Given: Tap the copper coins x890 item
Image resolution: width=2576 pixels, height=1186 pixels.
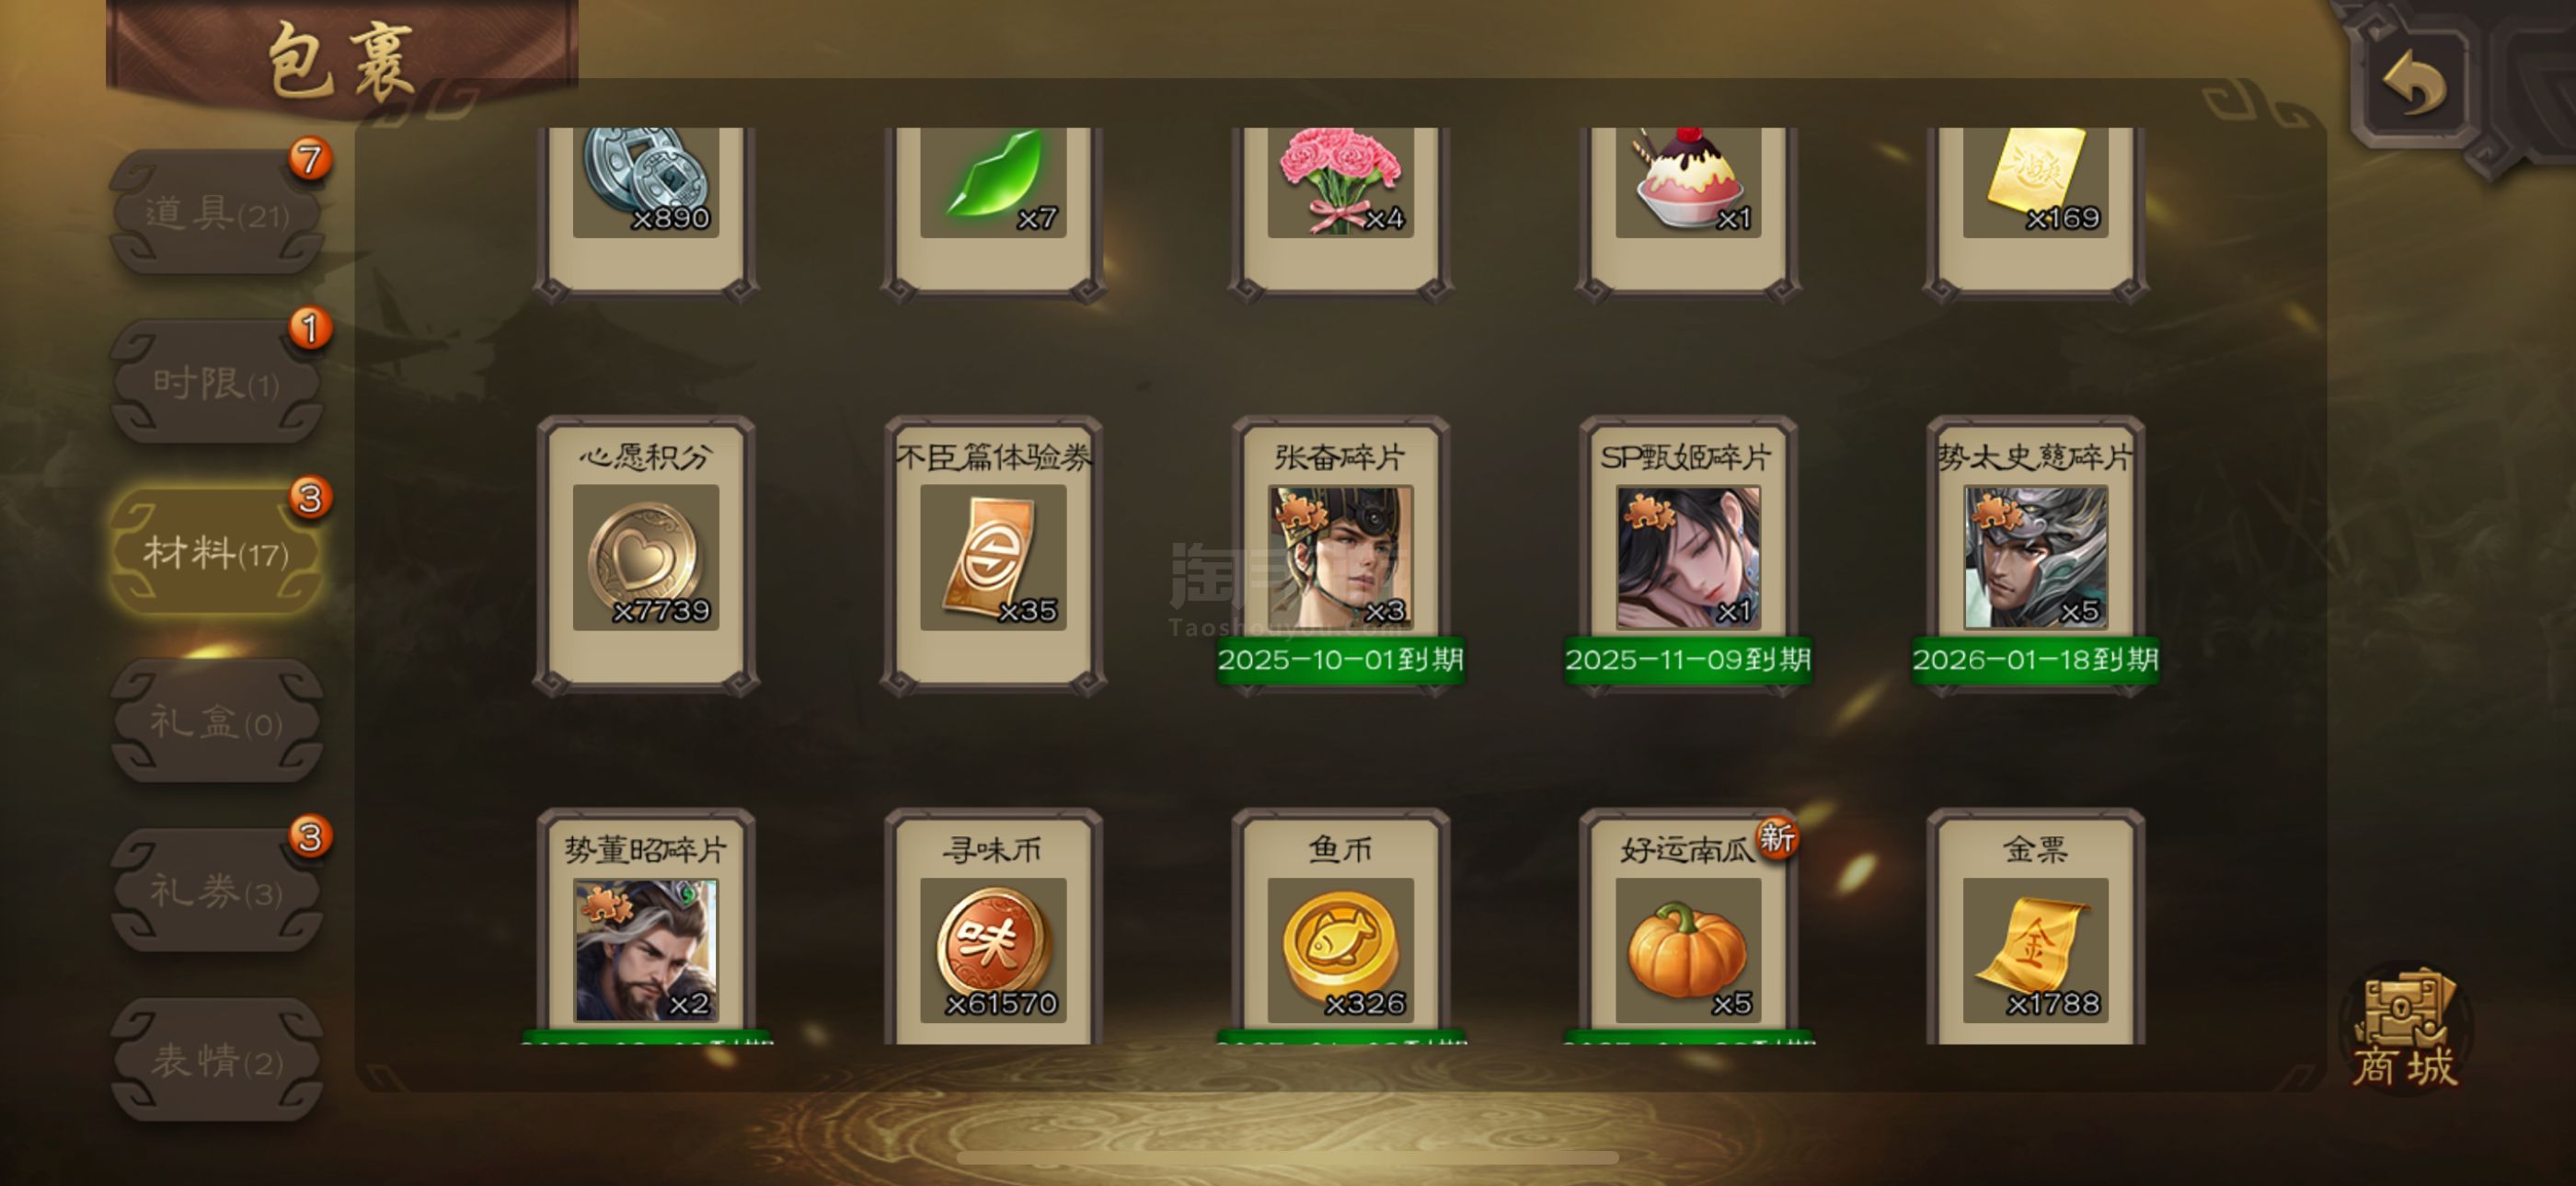Looking at the screenshot, I should point(645,212).
